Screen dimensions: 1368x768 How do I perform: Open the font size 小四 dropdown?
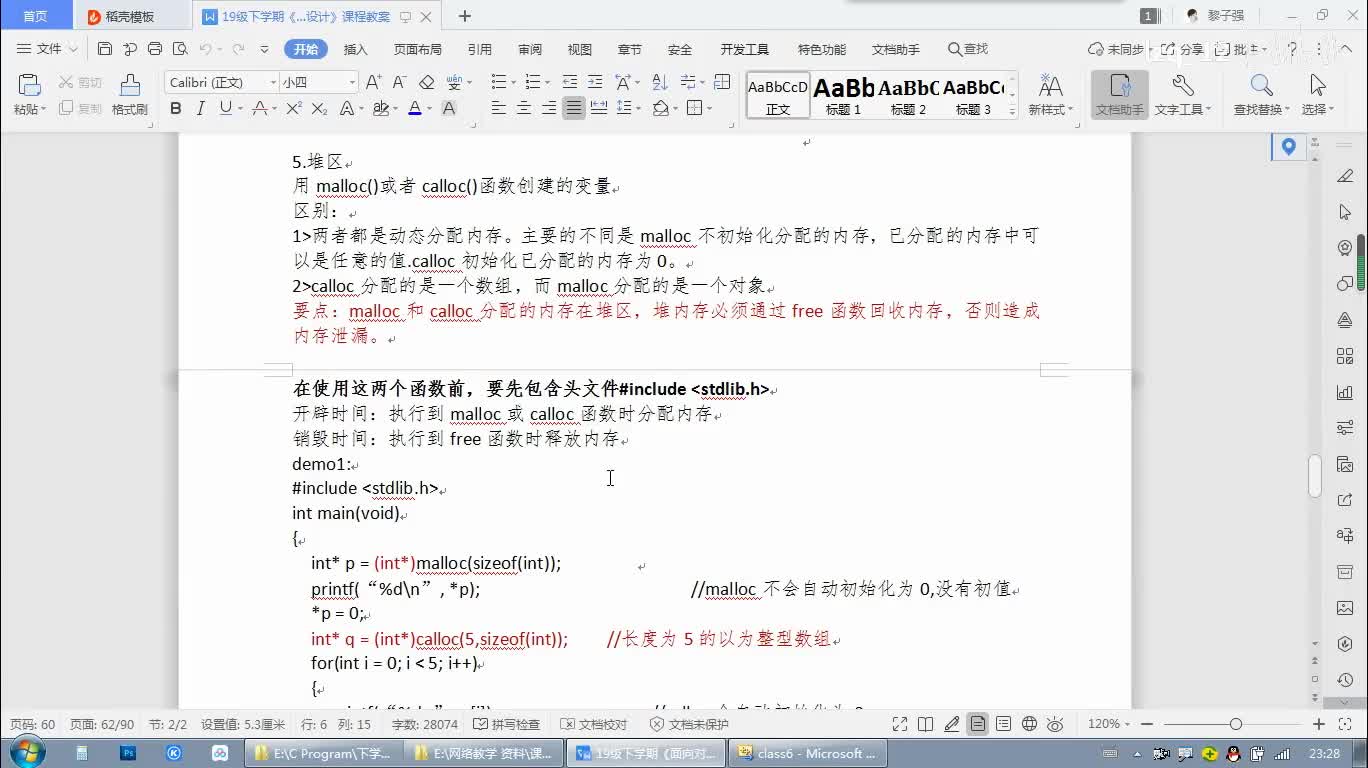352,82
